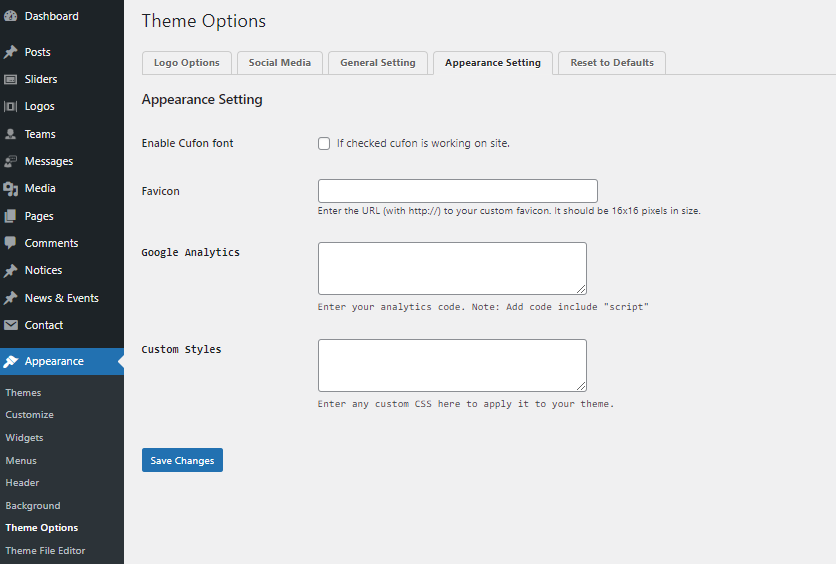Open the Themes submenu link
This screenshot has width=836, height=564.
click(23, 393)
